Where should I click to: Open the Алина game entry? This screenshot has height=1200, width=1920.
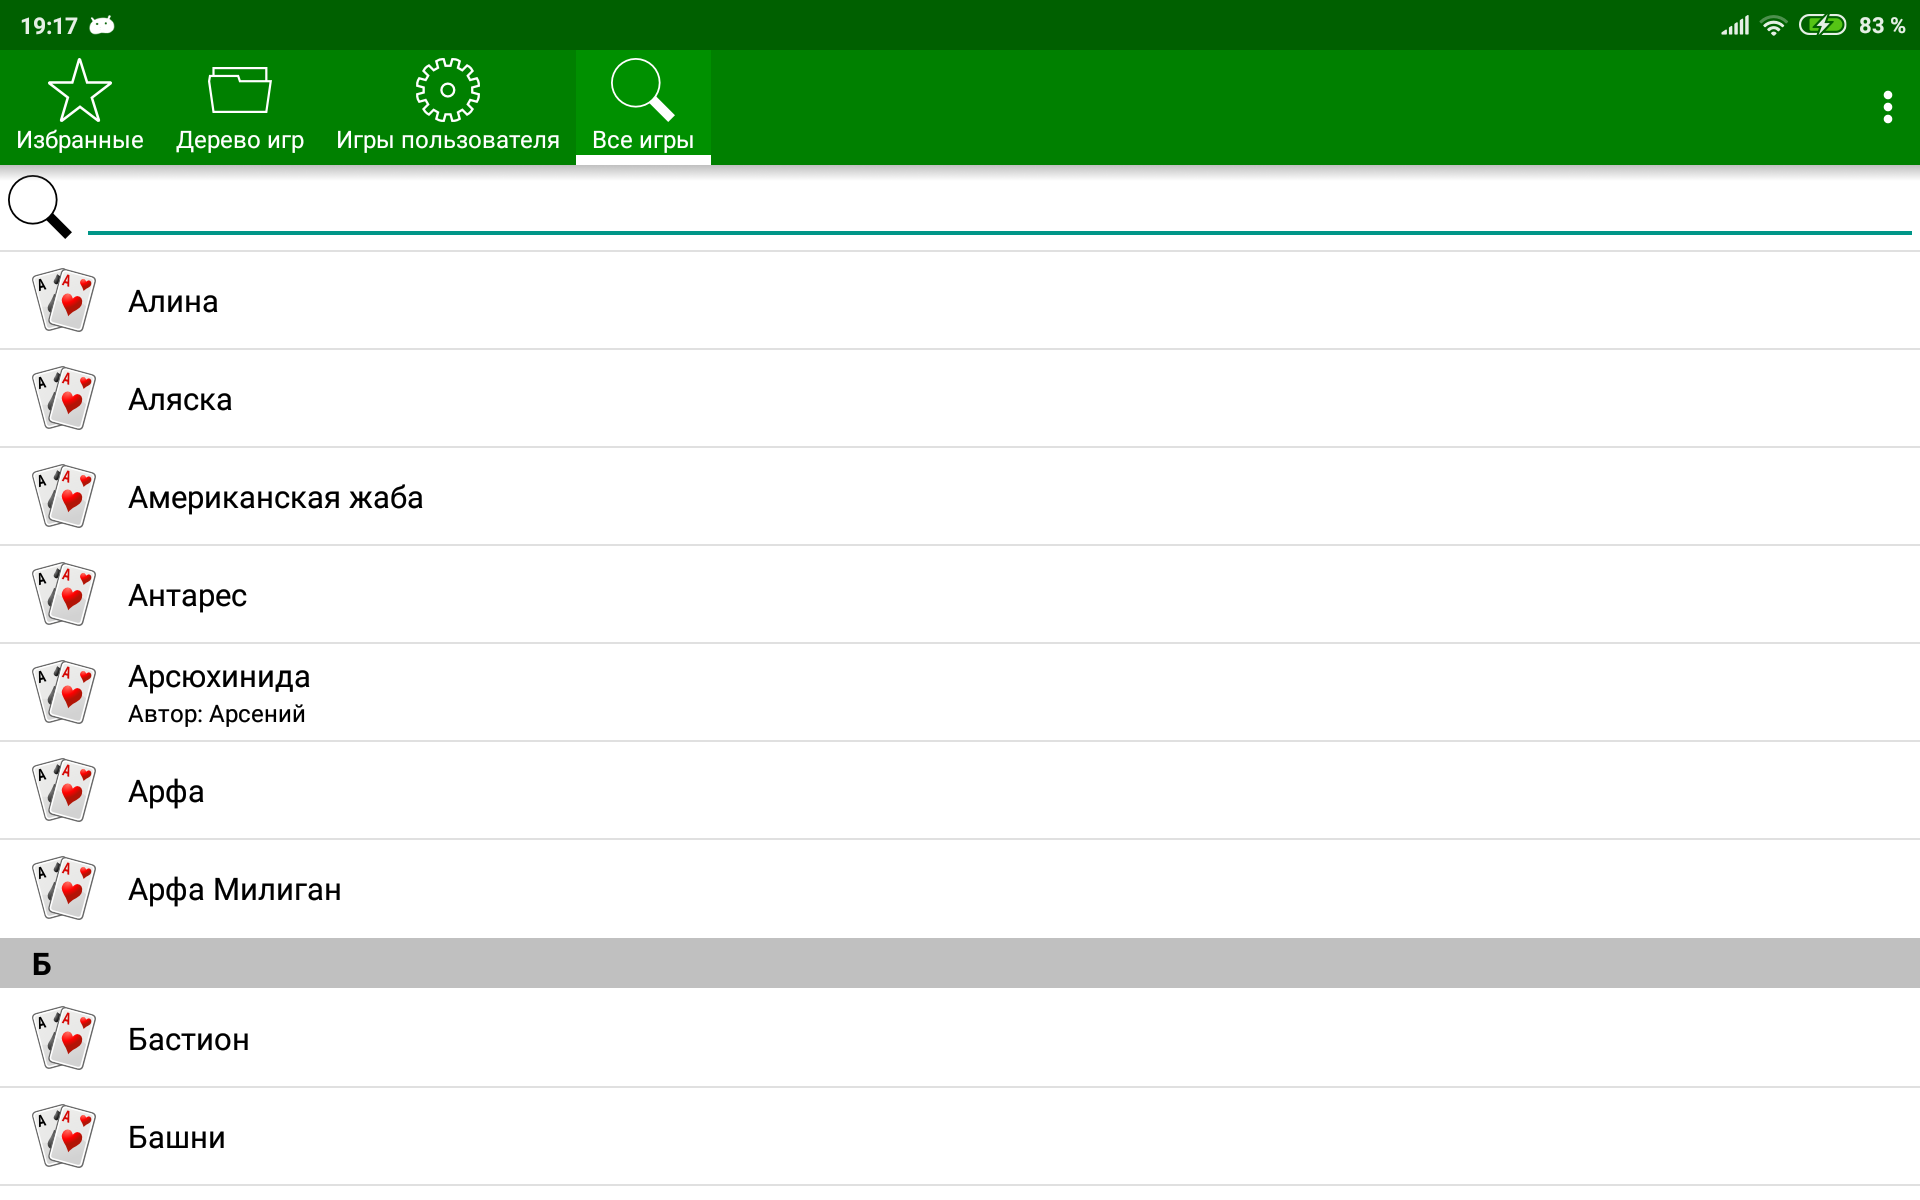pos(960,300)
